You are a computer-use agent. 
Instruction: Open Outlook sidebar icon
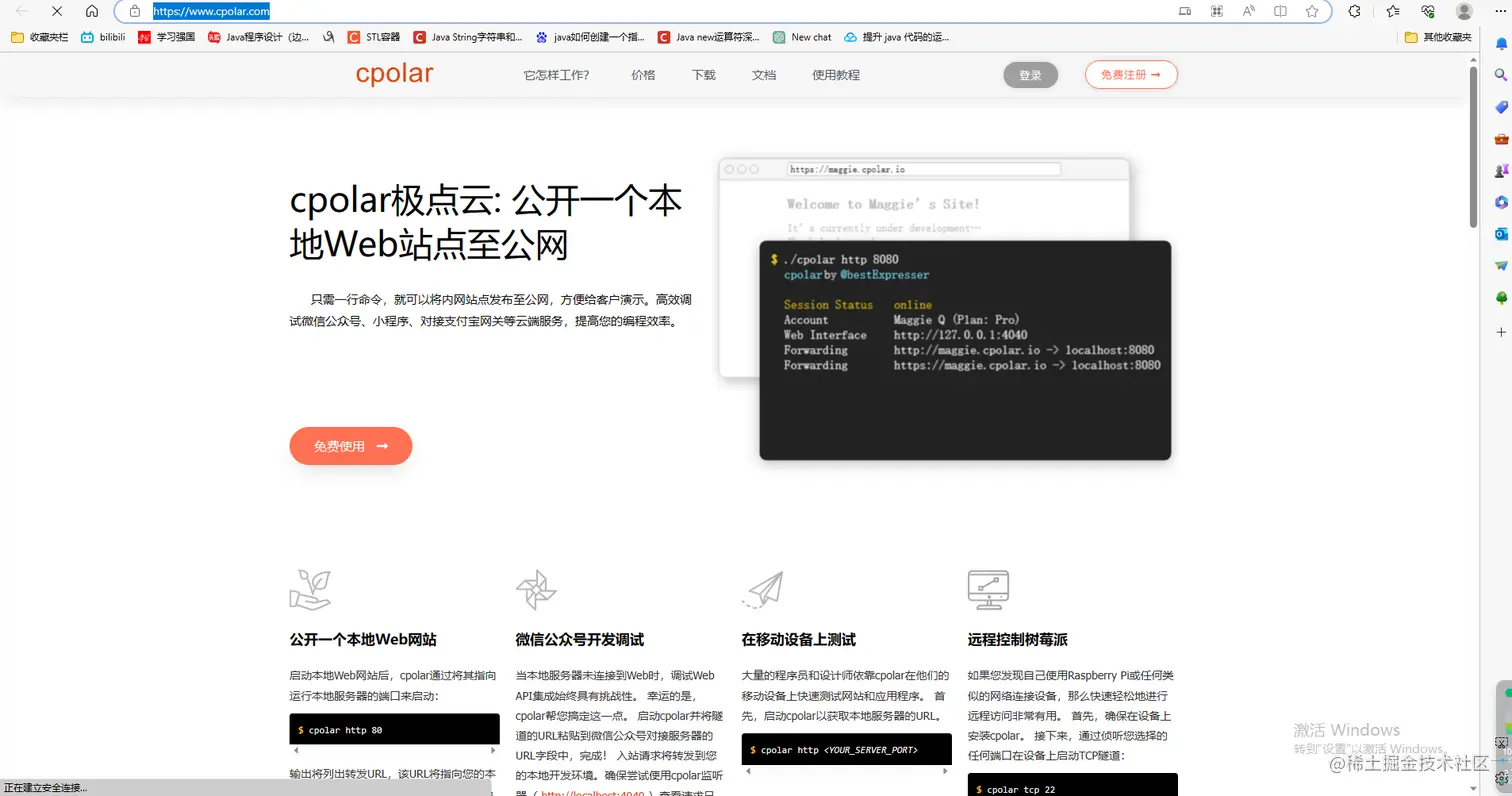click(1501, 234)
